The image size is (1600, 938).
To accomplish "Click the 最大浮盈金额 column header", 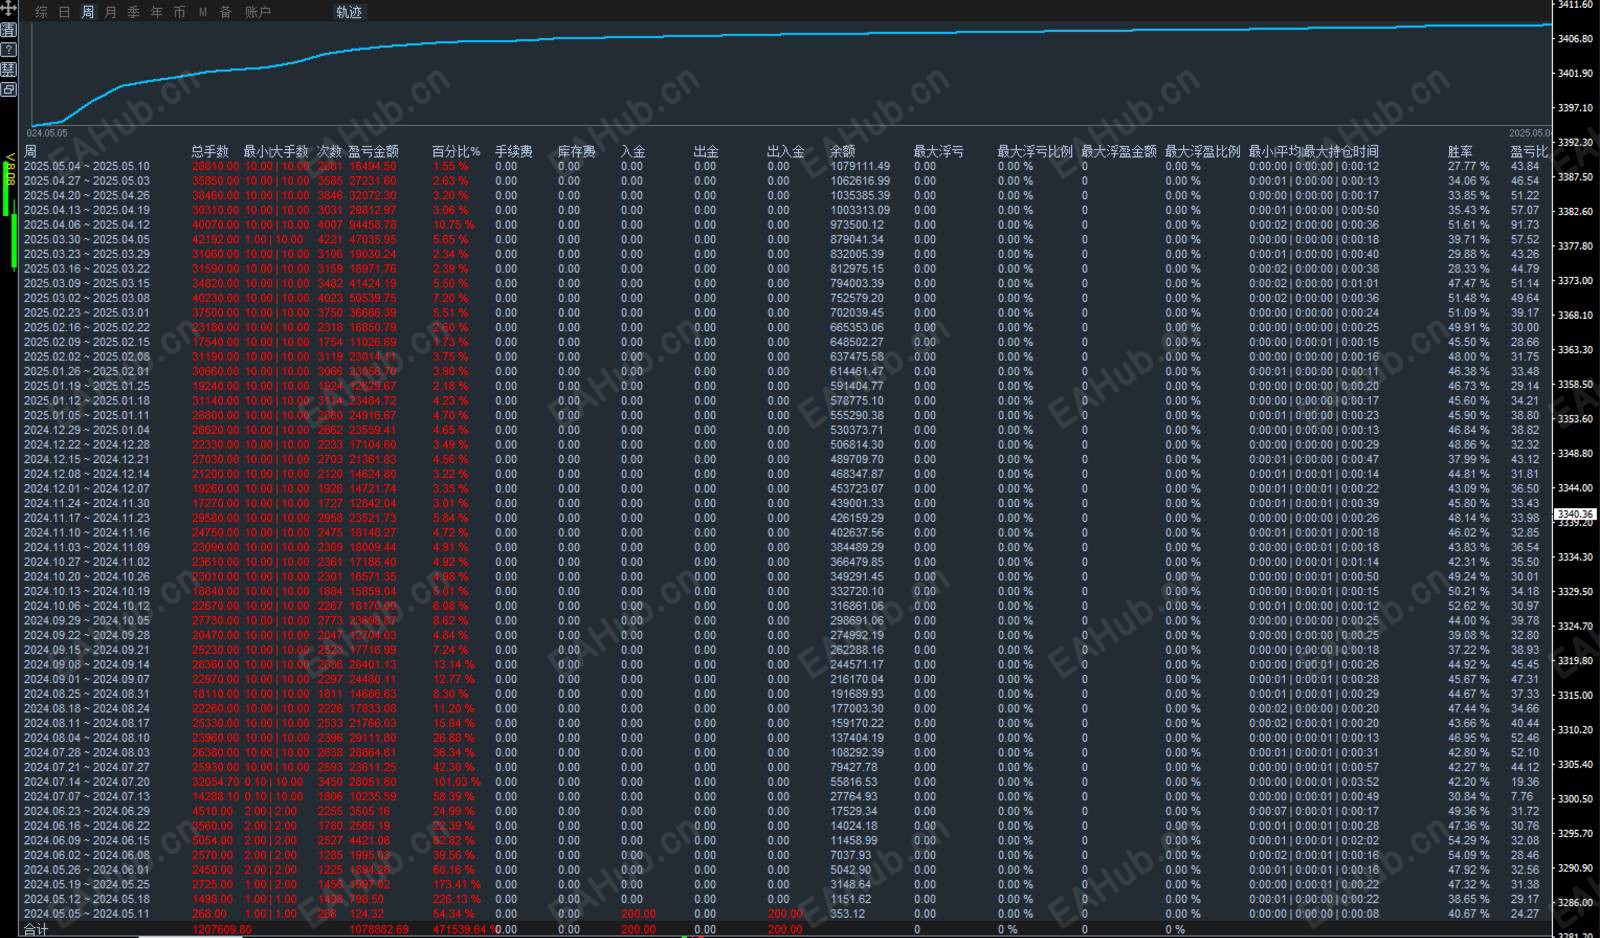I will [x=1119, y=151].
